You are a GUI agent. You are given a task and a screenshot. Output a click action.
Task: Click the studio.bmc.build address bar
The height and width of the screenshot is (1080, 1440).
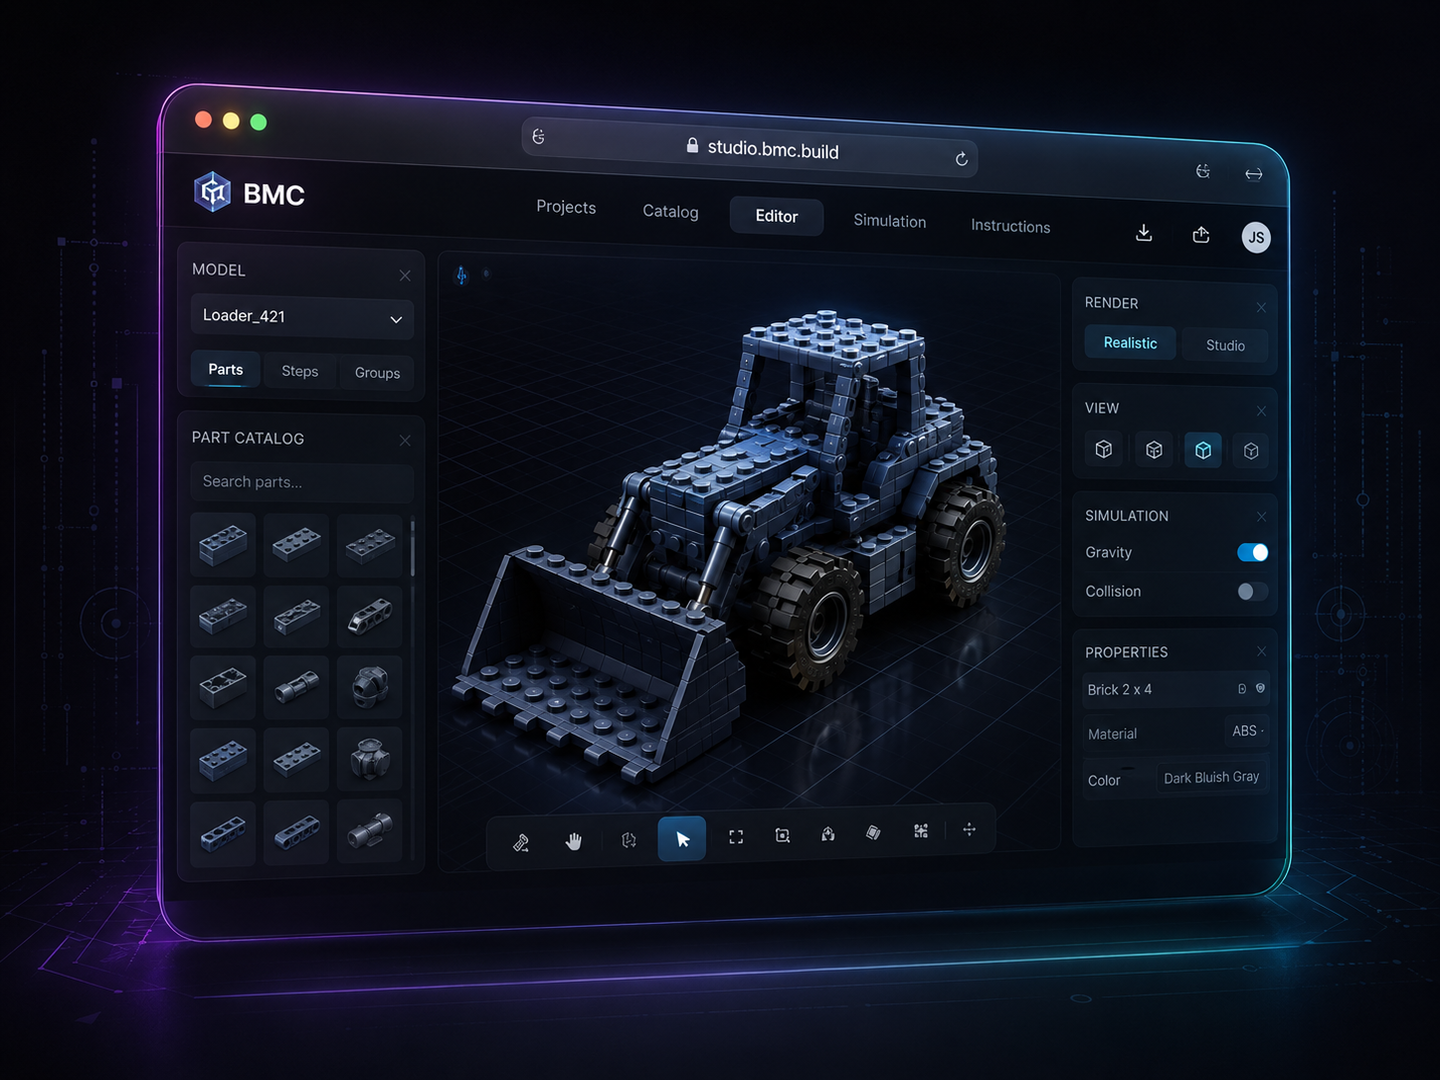coord(750,148)
